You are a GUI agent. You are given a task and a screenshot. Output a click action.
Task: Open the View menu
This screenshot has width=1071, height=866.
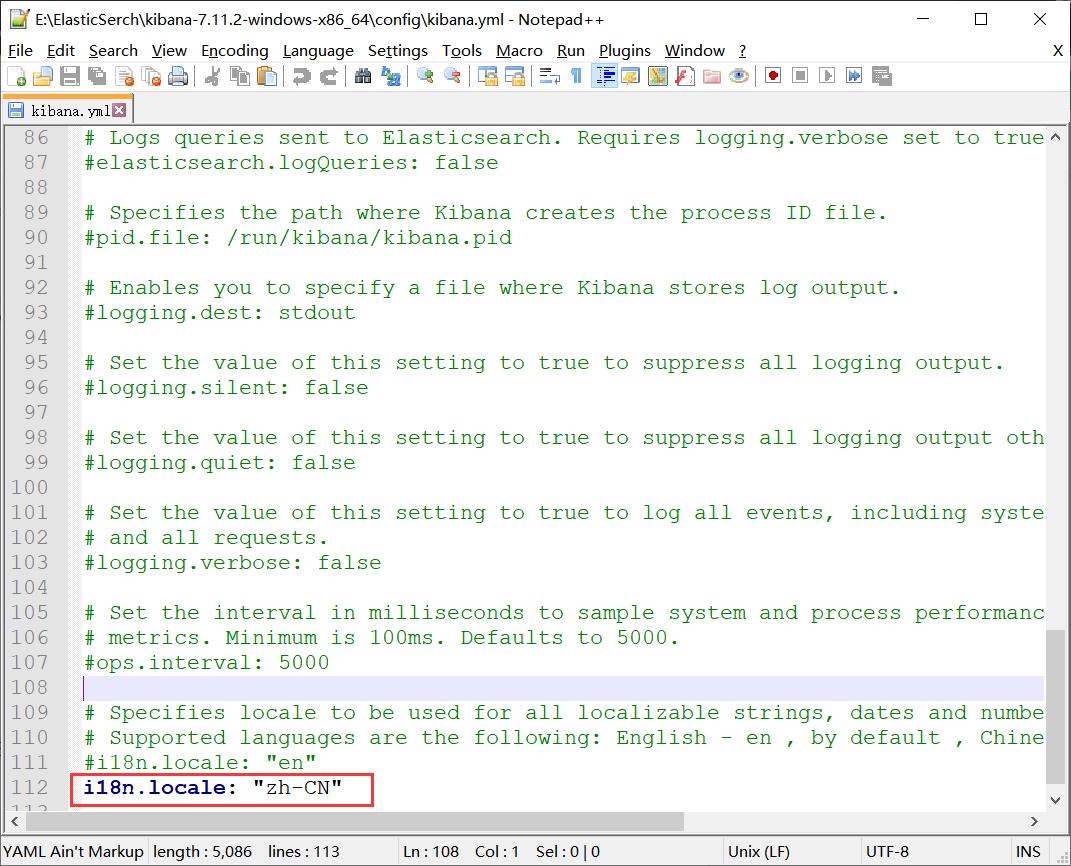click(x=169, y=51)
